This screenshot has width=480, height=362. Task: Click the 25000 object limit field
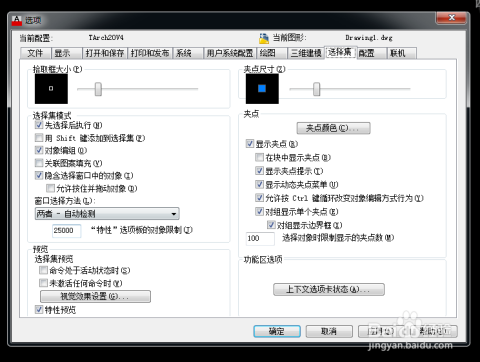point(67,230)
